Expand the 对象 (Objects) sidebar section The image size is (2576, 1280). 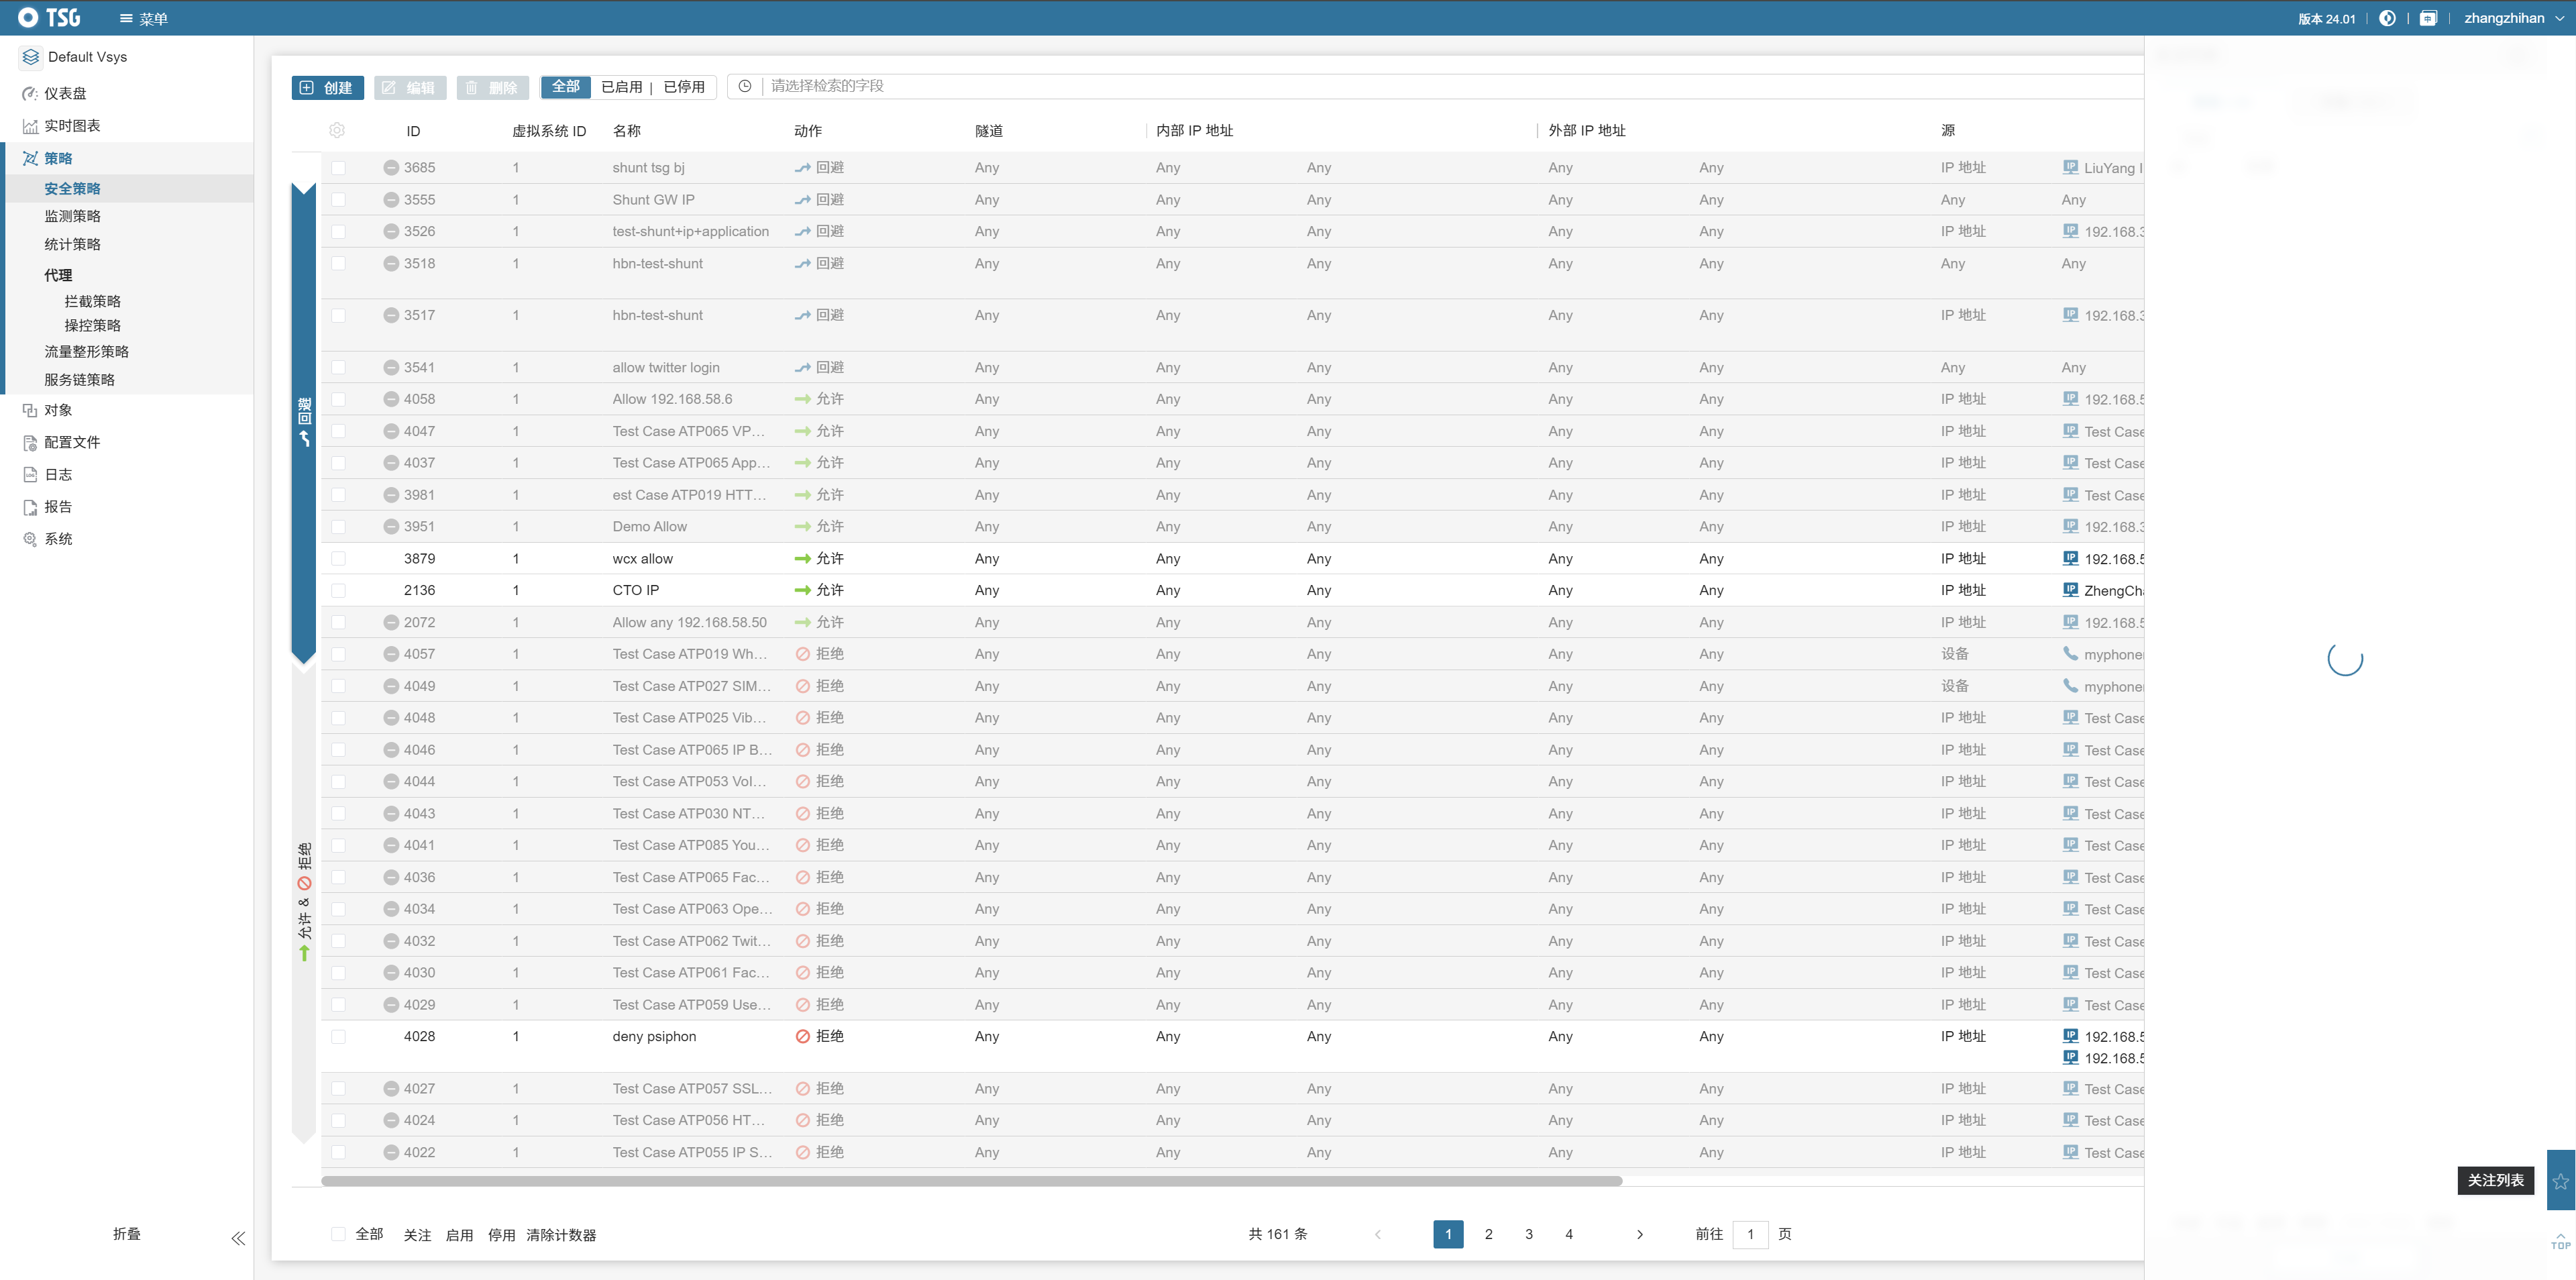click(58, 410)
